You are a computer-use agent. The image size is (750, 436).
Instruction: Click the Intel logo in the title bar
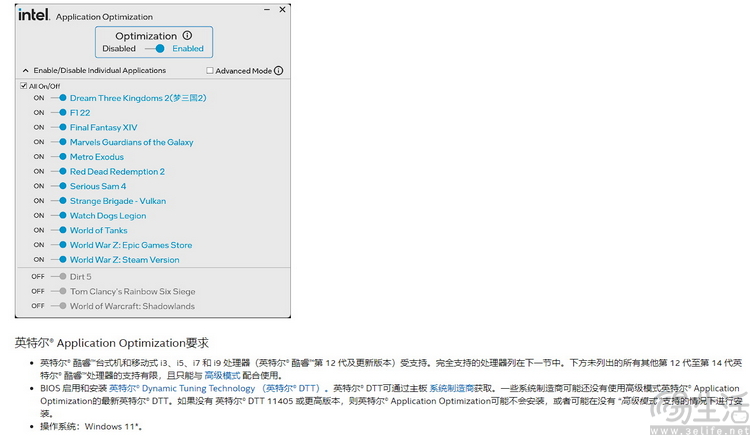(33, 15)
